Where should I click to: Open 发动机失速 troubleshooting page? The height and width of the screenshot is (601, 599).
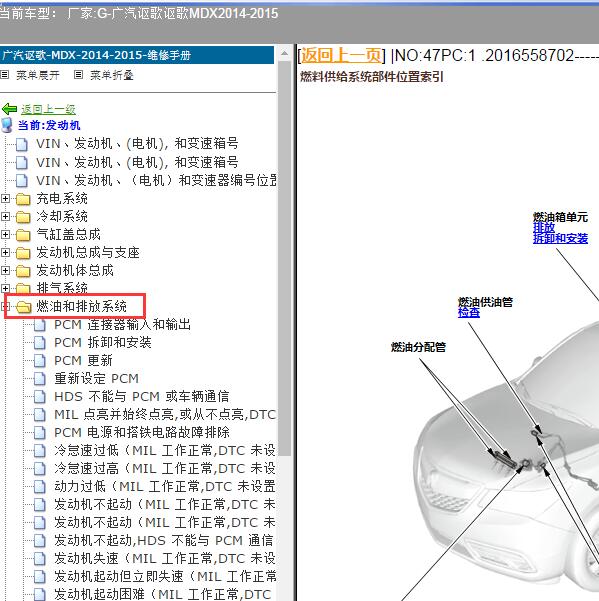[165, 559]
